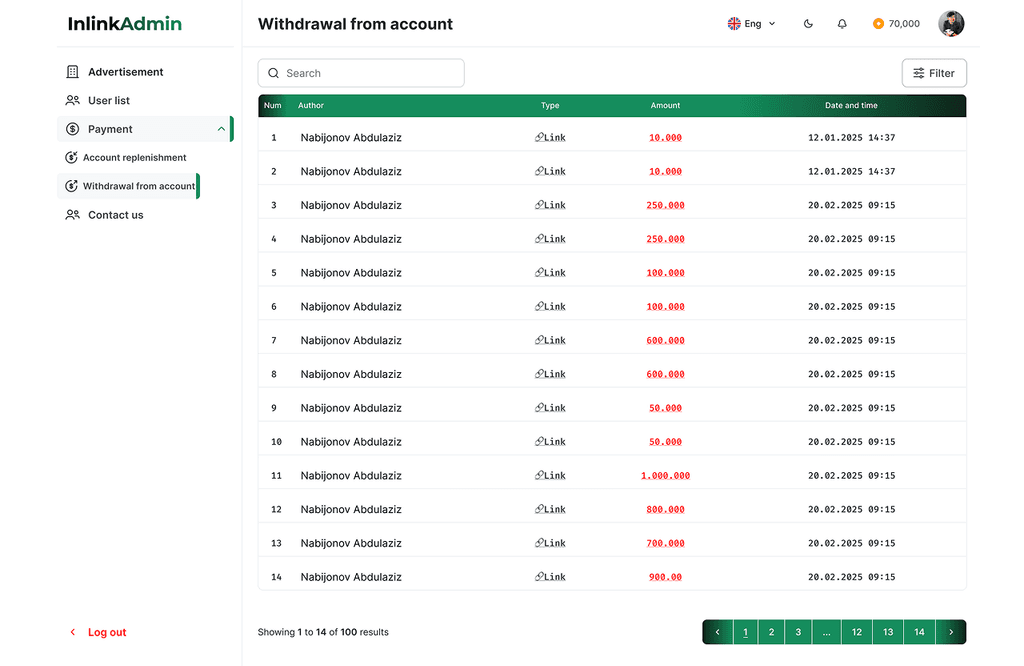1024x666 pixels.
Task: Open the Account replenishment page
Action: point(134,158)
